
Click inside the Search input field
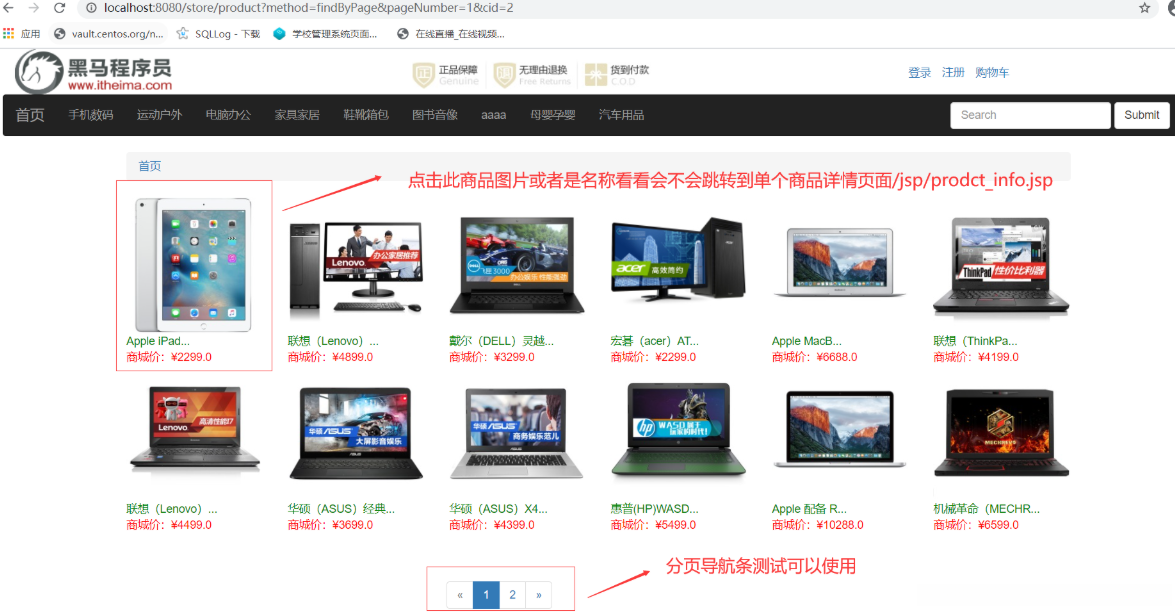pos(1030,115)
